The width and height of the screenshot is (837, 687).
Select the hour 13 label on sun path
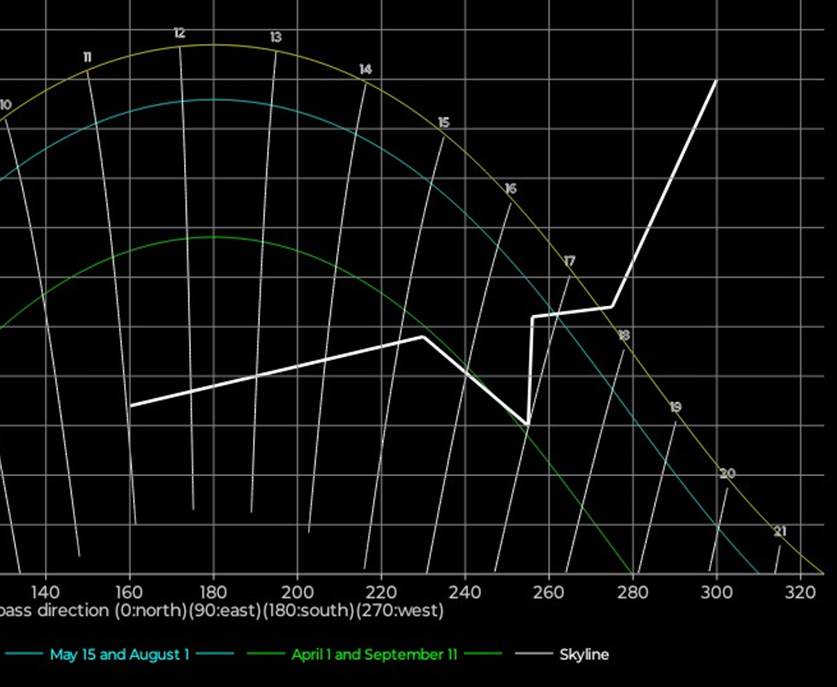point(275,37)
